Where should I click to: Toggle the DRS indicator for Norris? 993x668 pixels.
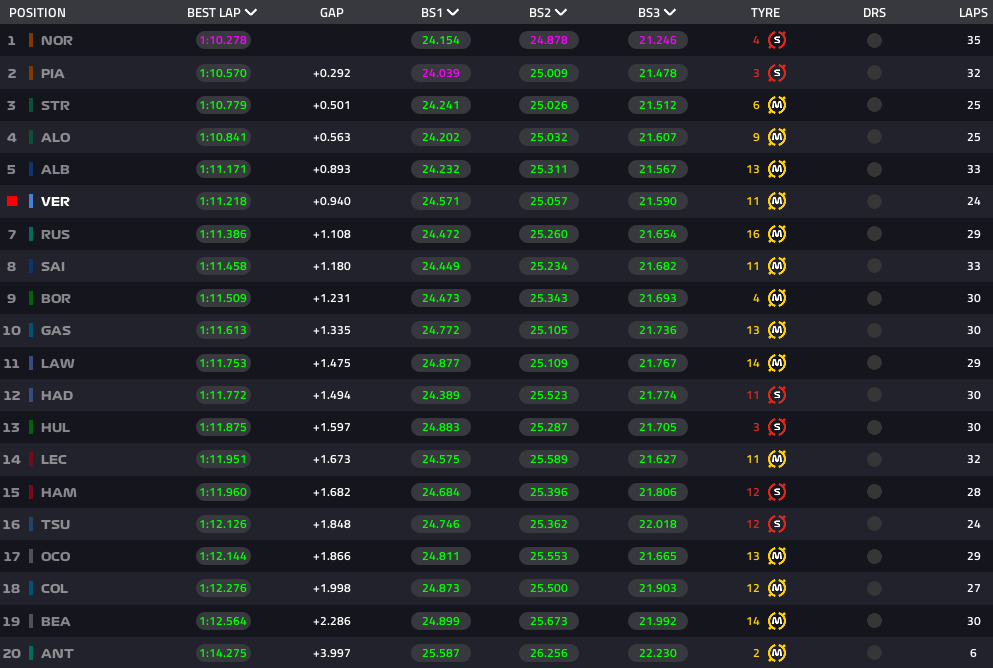coord(874,41)
